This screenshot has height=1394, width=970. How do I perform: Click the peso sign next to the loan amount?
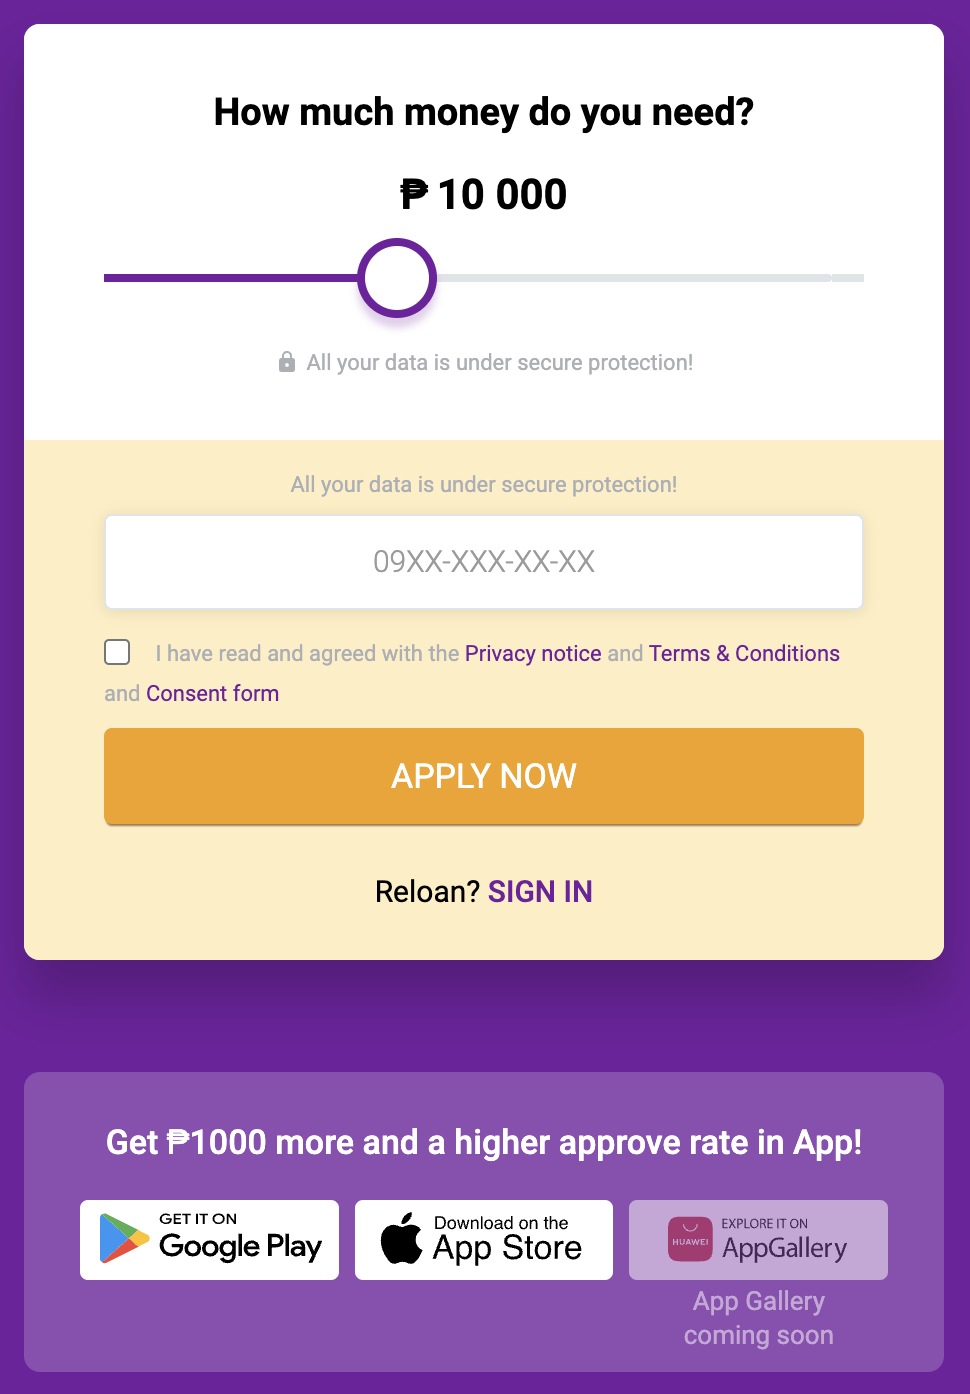click(x=416, y=193)
